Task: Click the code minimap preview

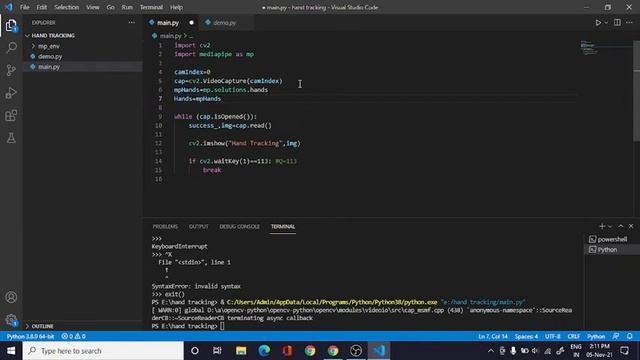Action: pos(589,47)
